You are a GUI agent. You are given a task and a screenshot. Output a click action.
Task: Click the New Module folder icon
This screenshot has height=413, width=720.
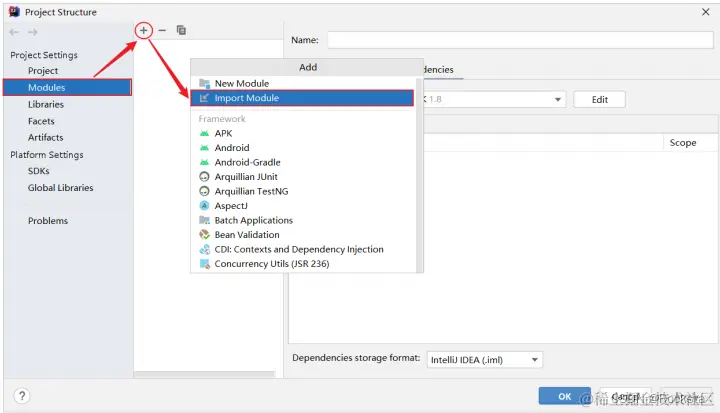(204, 84)
